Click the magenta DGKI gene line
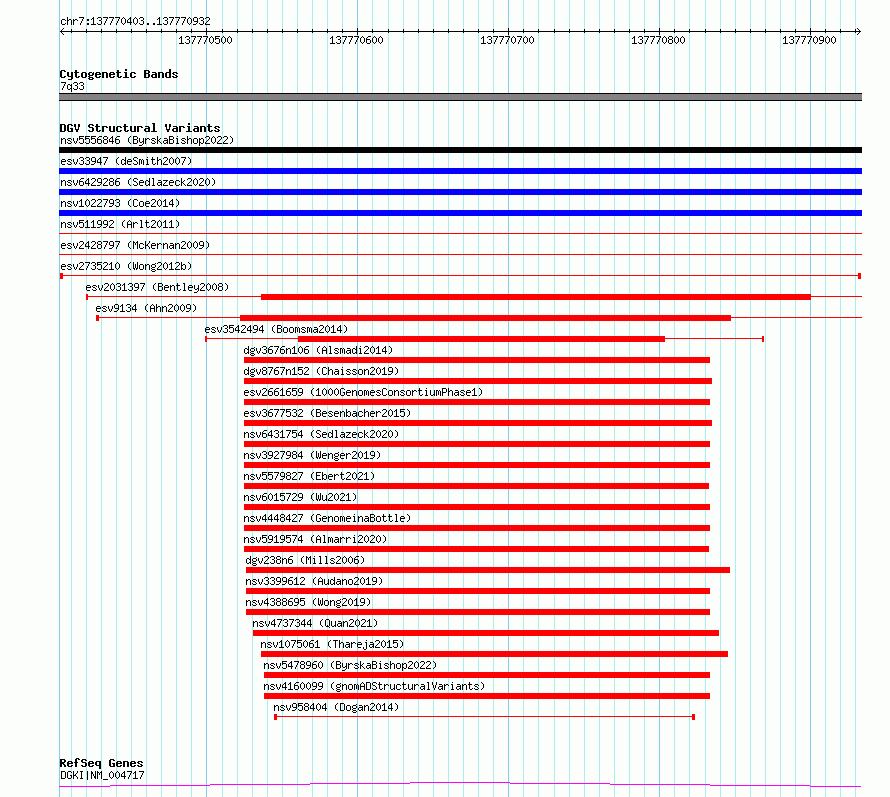Viewport: 890px width, 797px height. tap(460, 785)
